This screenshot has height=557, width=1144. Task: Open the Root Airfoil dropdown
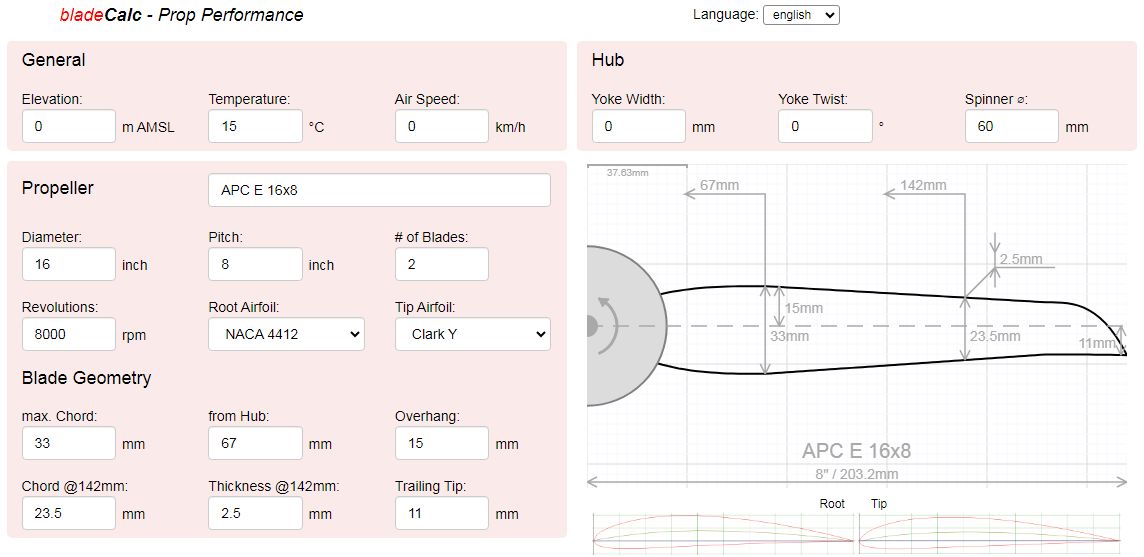coord(286,334)
